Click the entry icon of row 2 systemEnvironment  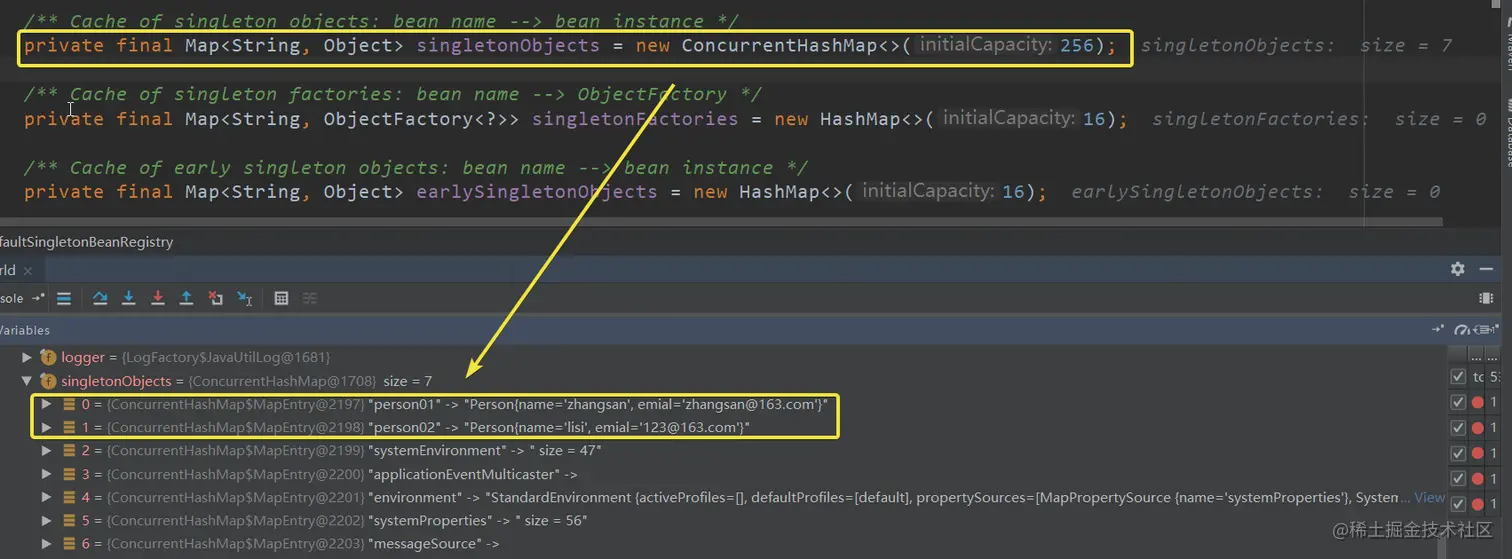[x=69, y=451]
